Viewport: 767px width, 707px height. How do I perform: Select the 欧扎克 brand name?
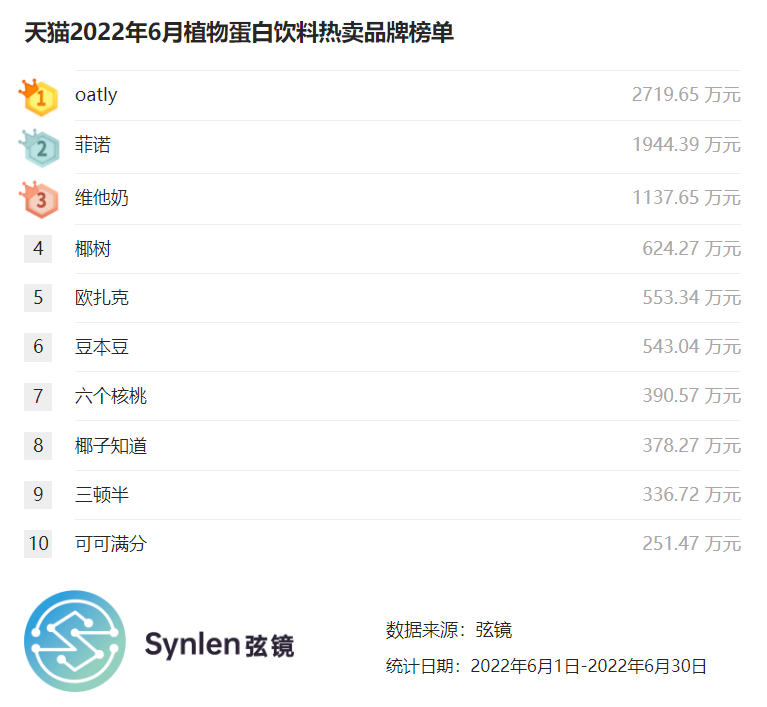point(102,298)
